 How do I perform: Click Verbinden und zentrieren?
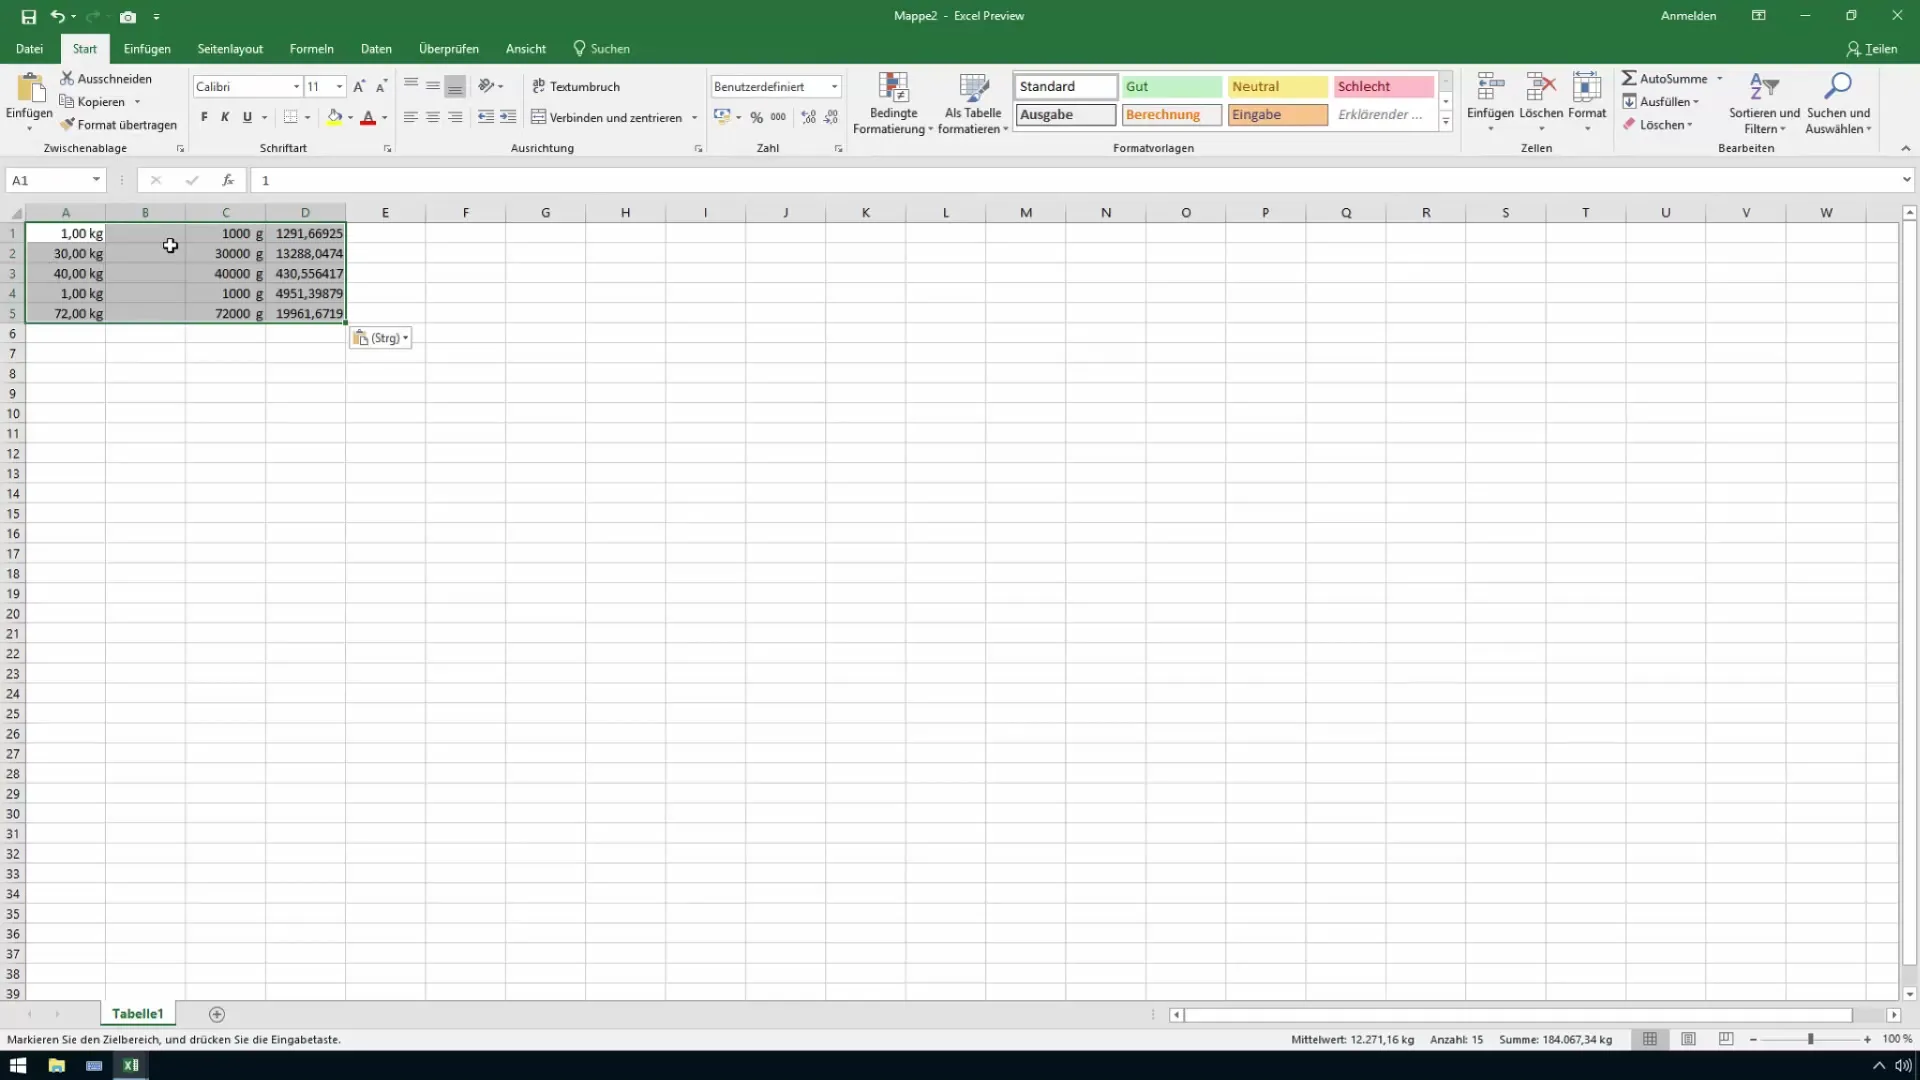click(x=606, y=117)
